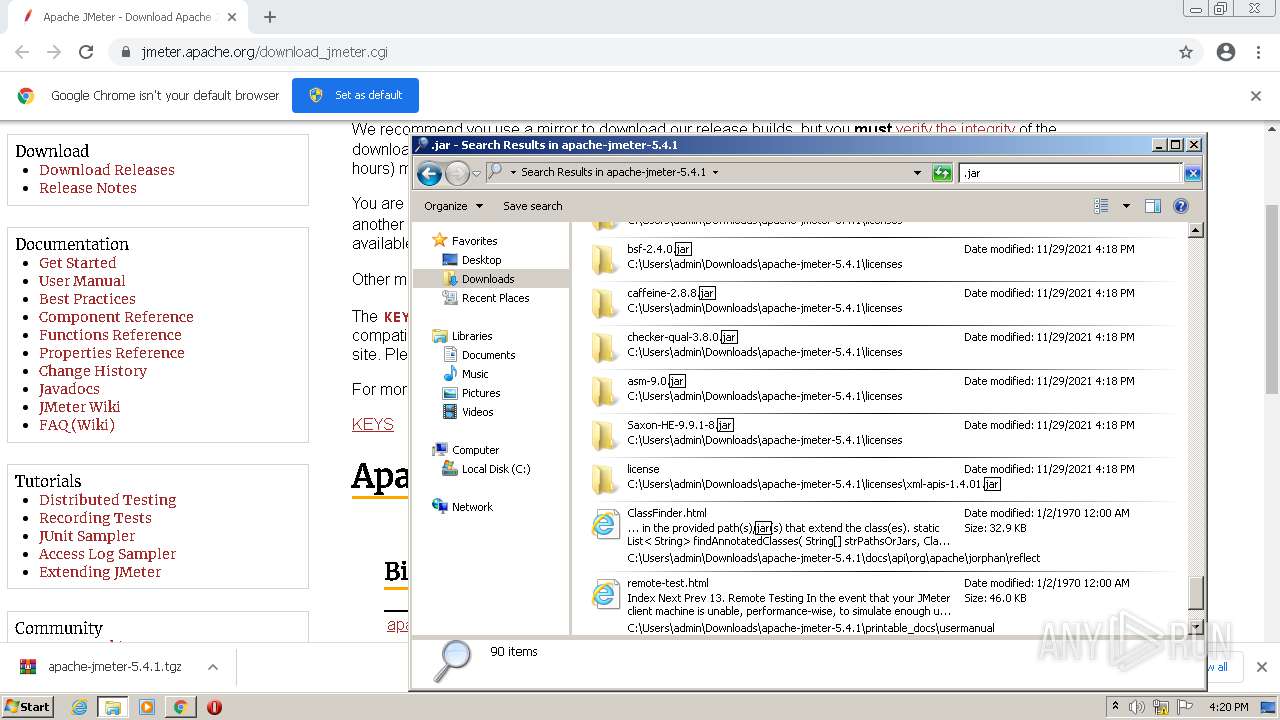
Task: Open Windows Media Player from the taskbar
Action: (x=147, y=707)
